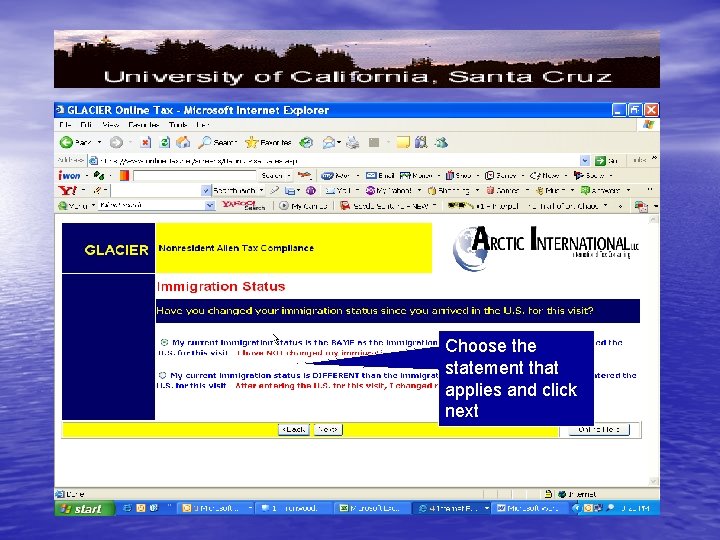Switch to Microsoft Word taskbar item
This screenshot has height=540, width=720.
click(x=529, y=508)
